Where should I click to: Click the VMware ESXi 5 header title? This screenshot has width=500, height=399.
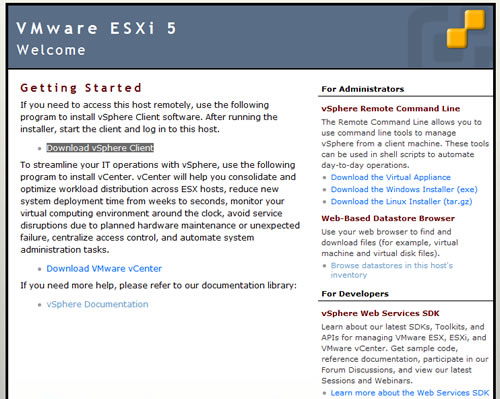96,28
